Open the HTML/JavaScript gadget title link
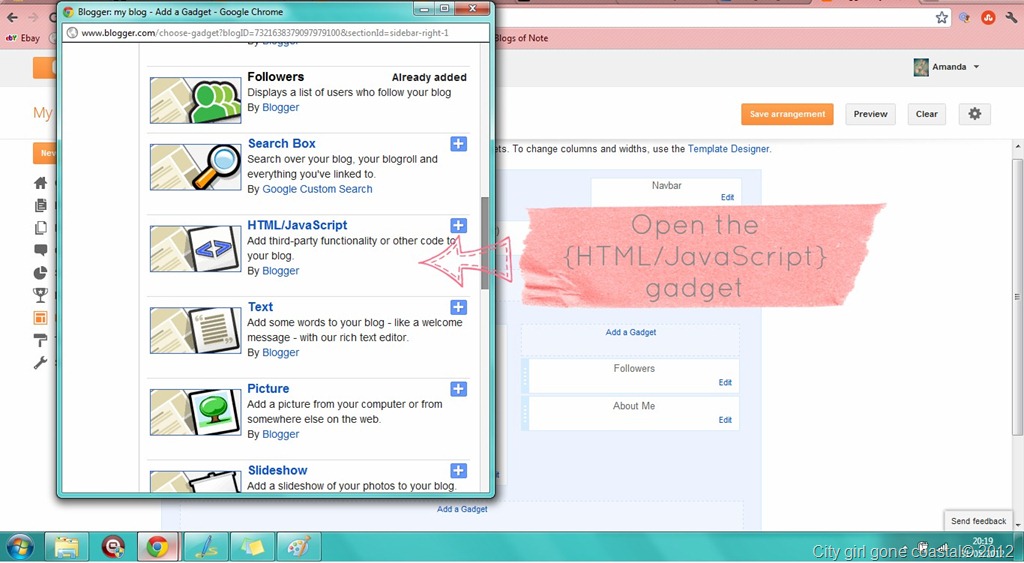 pyautogui.click(x=297, y=225)
